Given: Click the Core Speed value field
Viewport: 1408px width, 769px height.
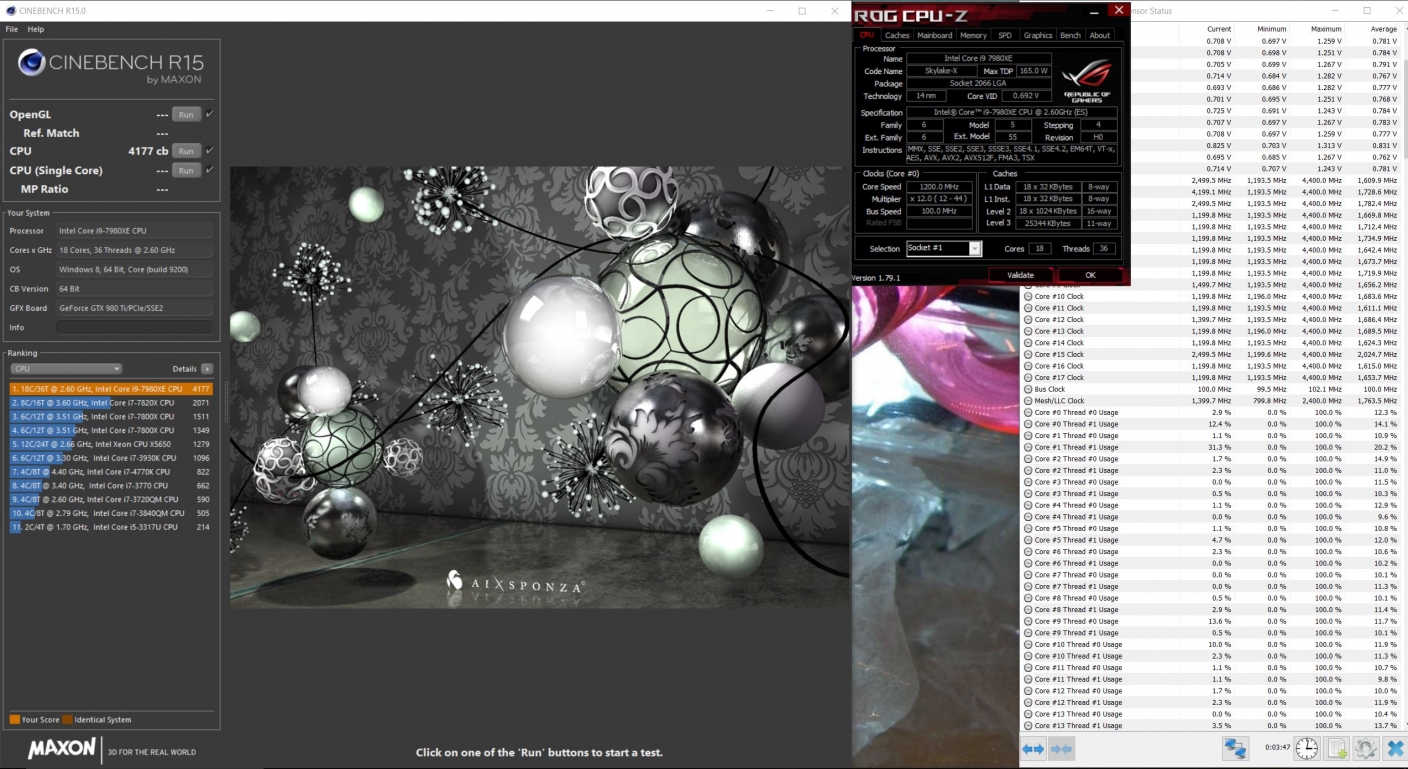Looking at the screenshot, I should click(x=939, y=187).
